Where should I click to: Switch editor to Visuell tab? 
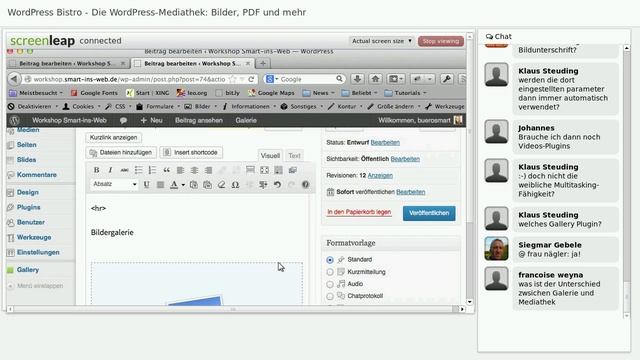point(270,156)
